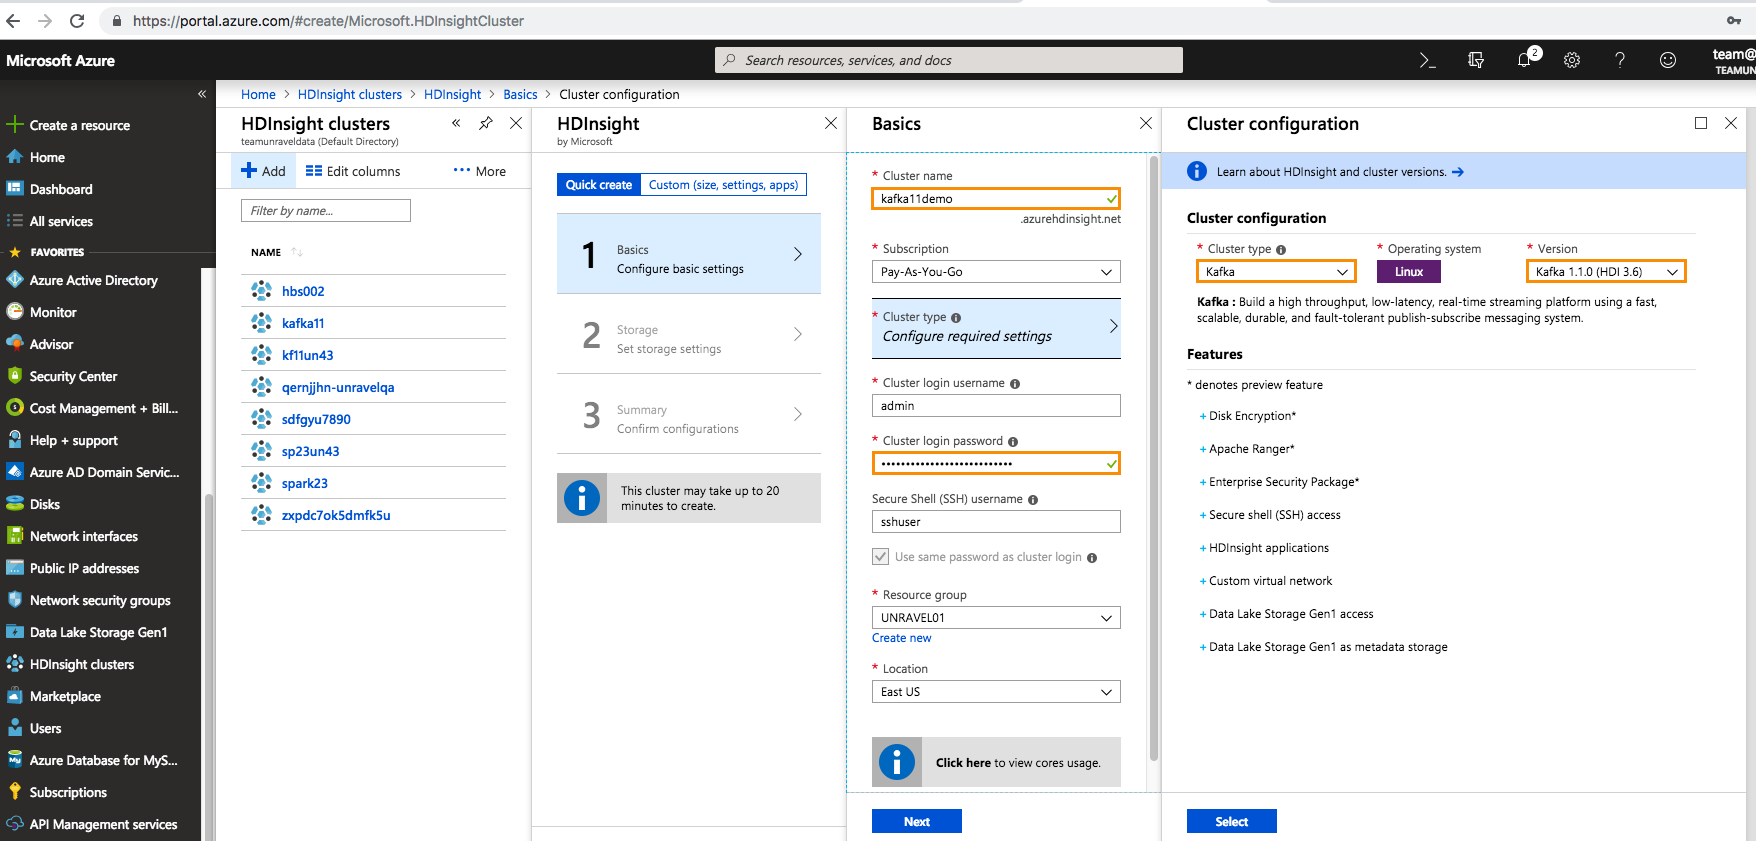1756x841 pixels.
Task: Select Custom (size, settings, apps) option
Action: [x=723, y=184]
